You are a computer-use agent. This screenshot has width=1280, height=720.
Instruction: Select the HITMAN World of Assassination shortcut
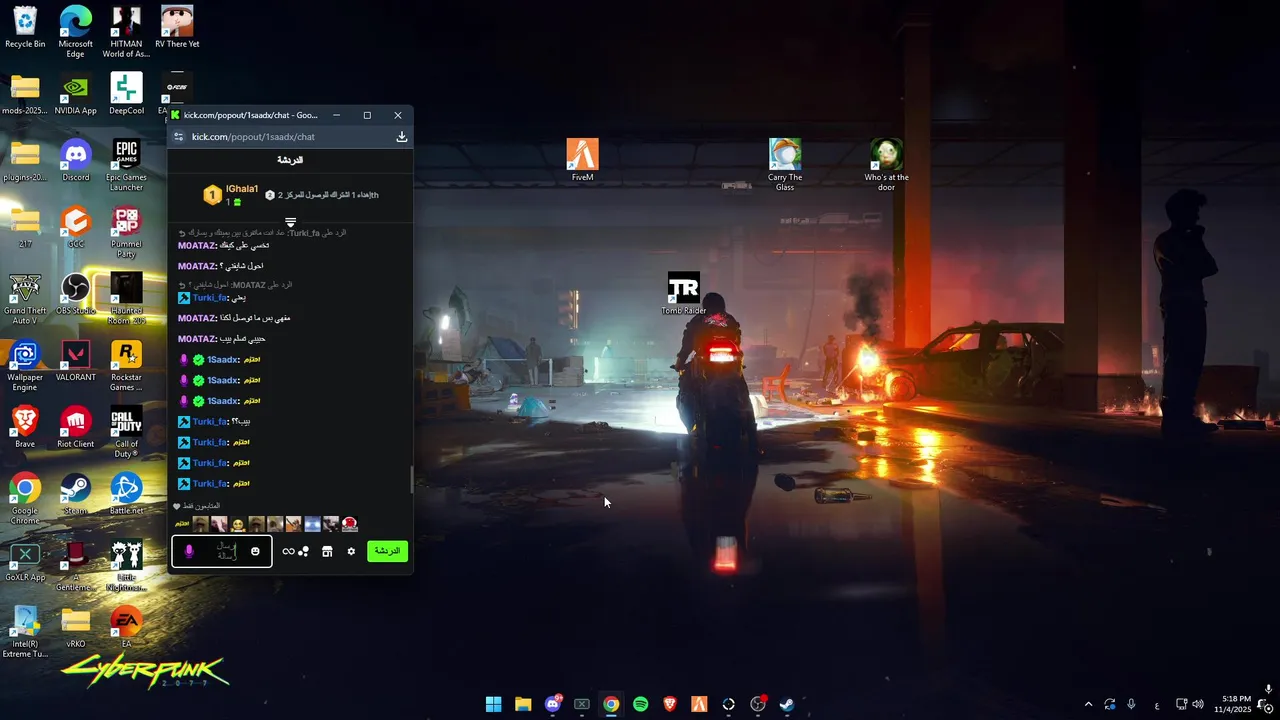[x=126, y=32]
